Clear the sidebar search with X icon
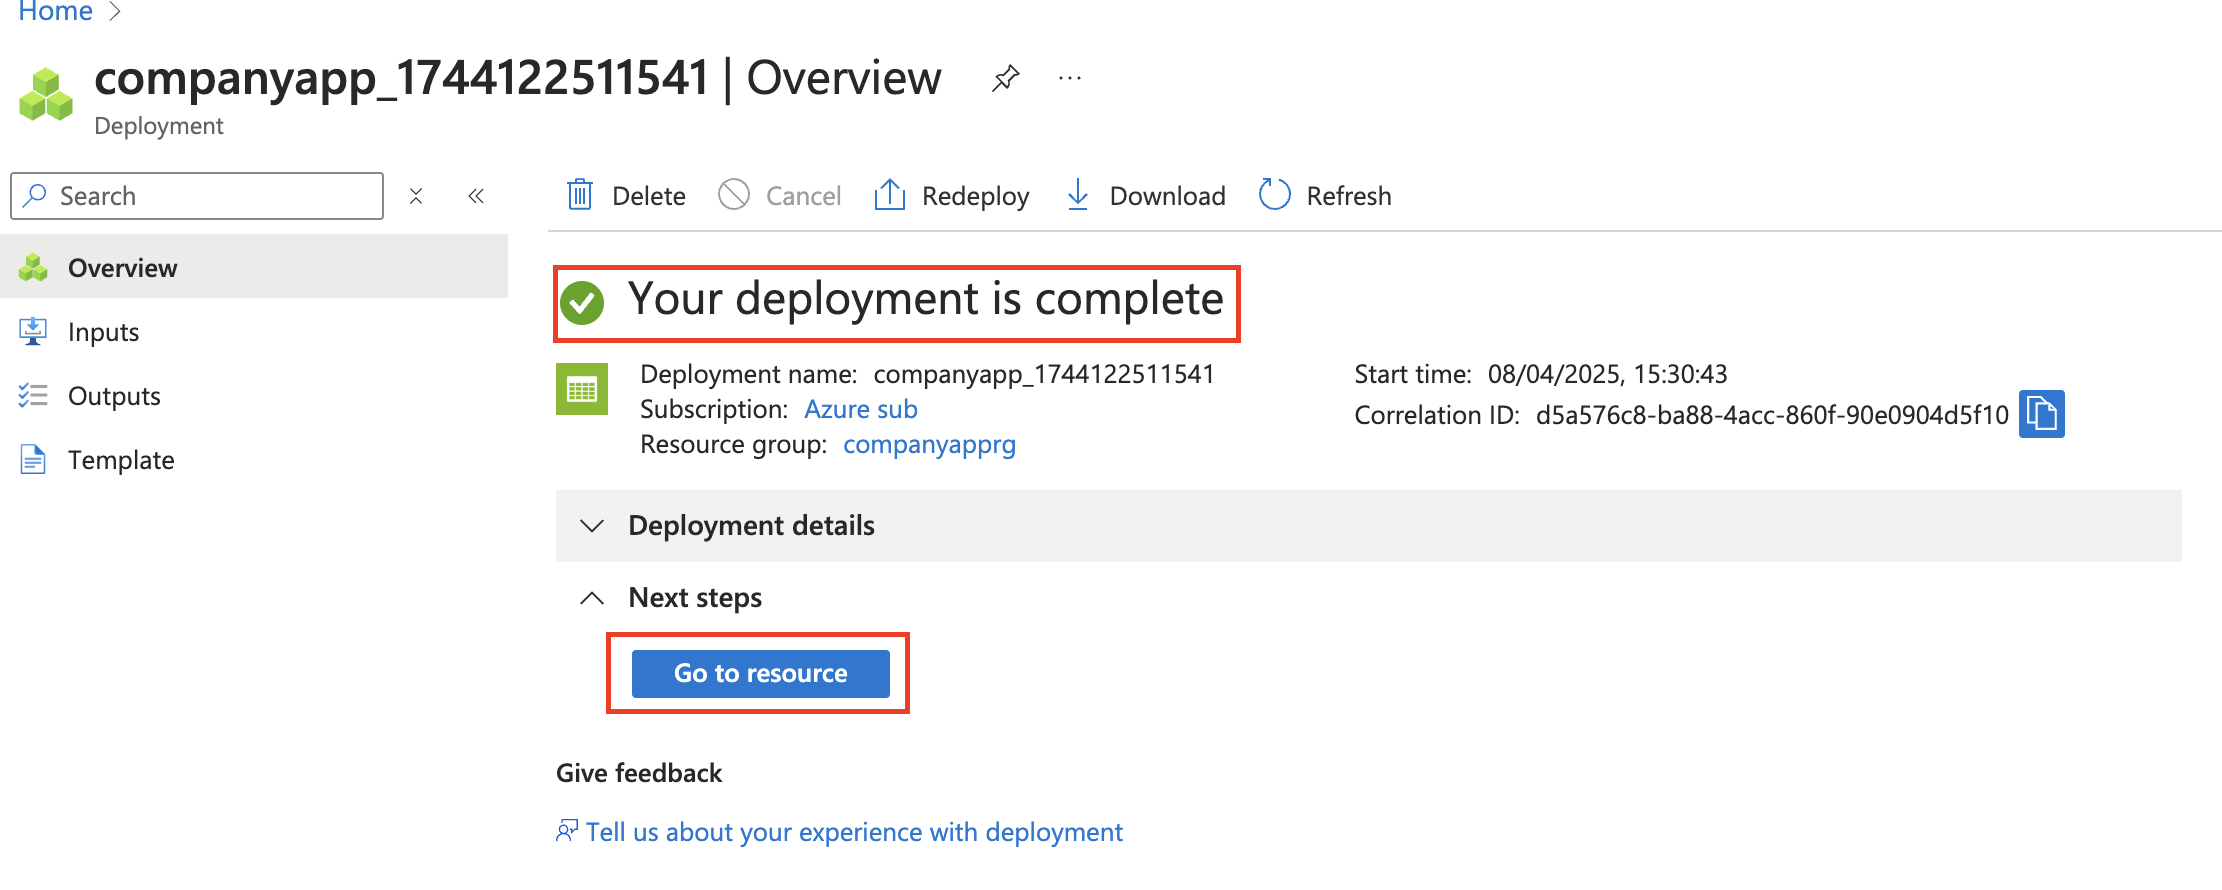 [x=416, y=196]
